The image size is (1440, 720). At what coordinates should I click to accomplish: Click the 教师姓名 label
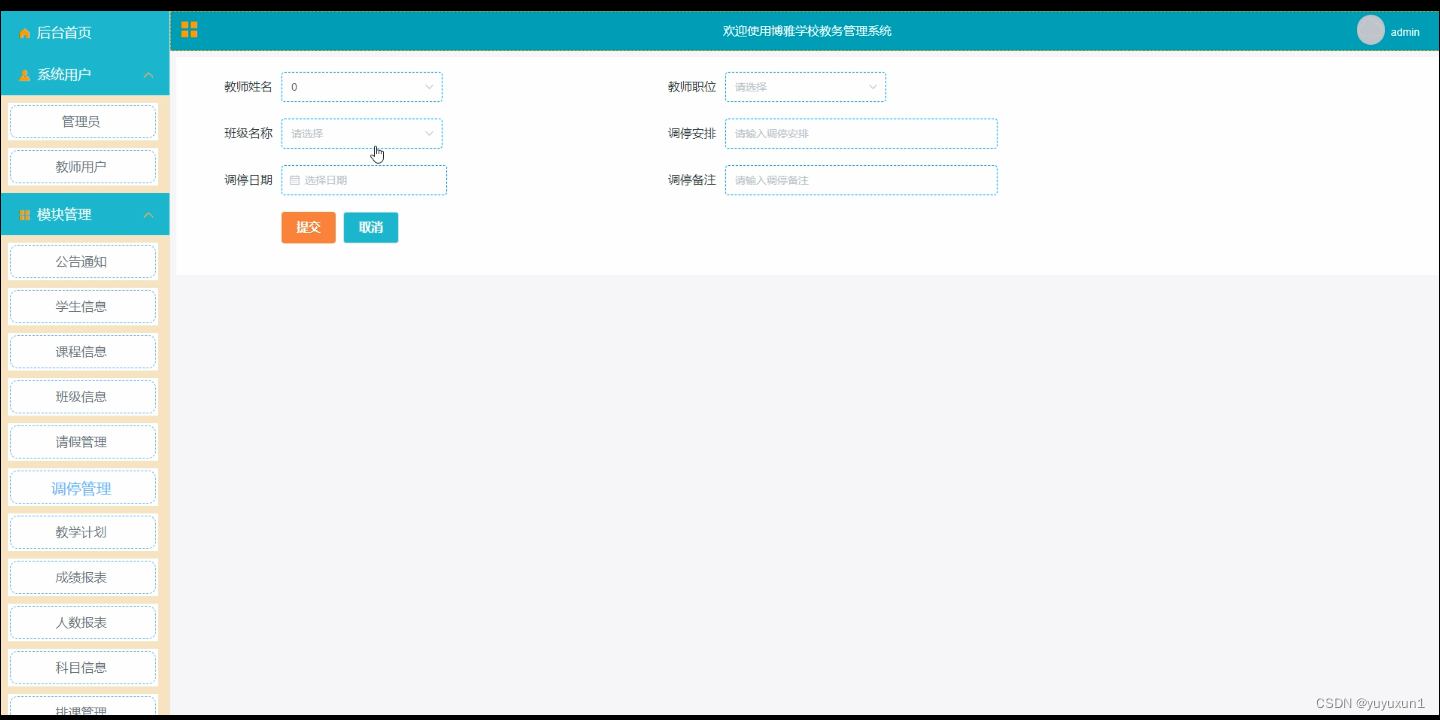coord(248,87)
